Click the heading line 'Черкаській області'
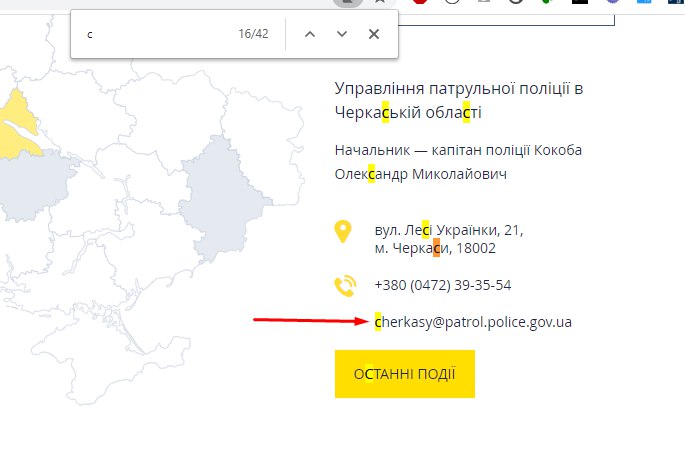This screenshot has width=685, height=459. [x=408, y=113]
